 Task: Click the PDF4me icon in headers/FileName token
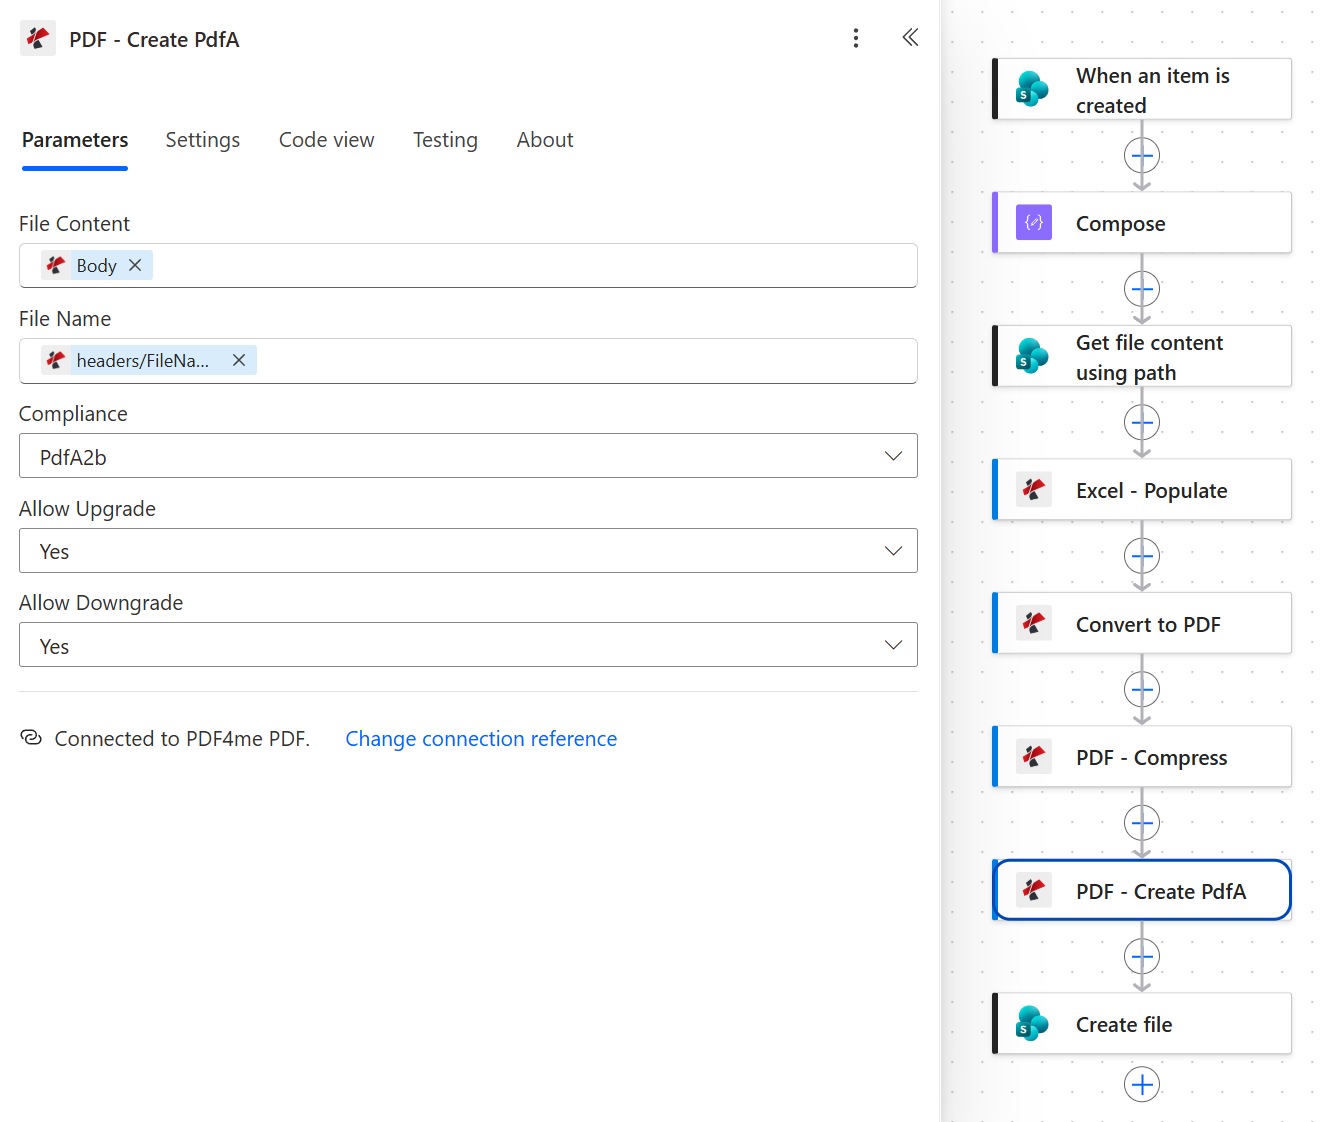pos(56,360)
